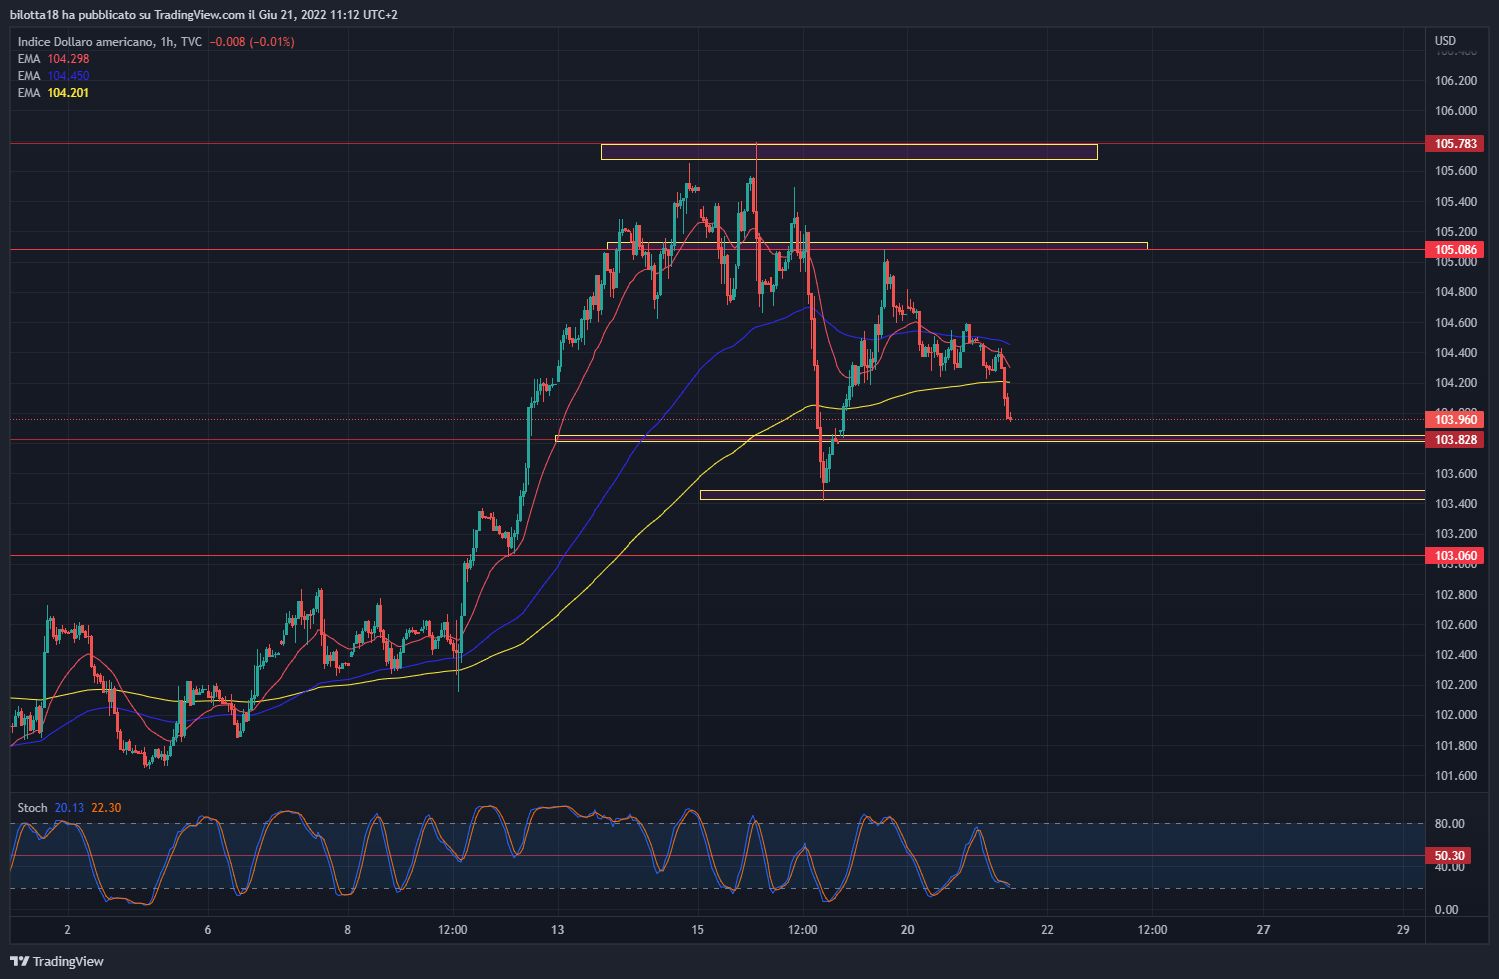Select the blue EMA 104.450 legend
The image size is (1499, 979).
click(53, 76)
